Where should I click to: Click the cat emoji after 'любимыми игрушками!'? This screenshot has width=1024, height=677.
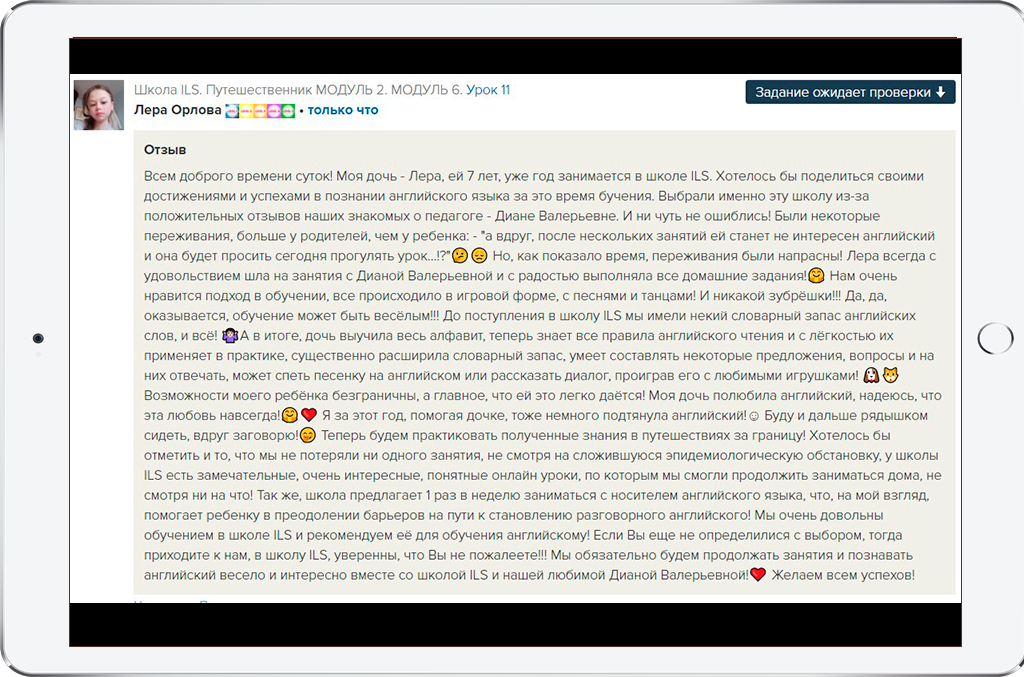tap(891, 376)
